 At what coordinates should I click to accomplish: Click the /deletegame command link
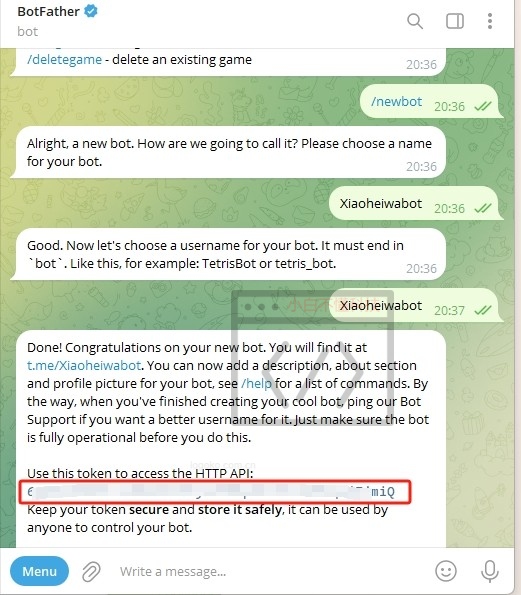(x=65, y=60)
